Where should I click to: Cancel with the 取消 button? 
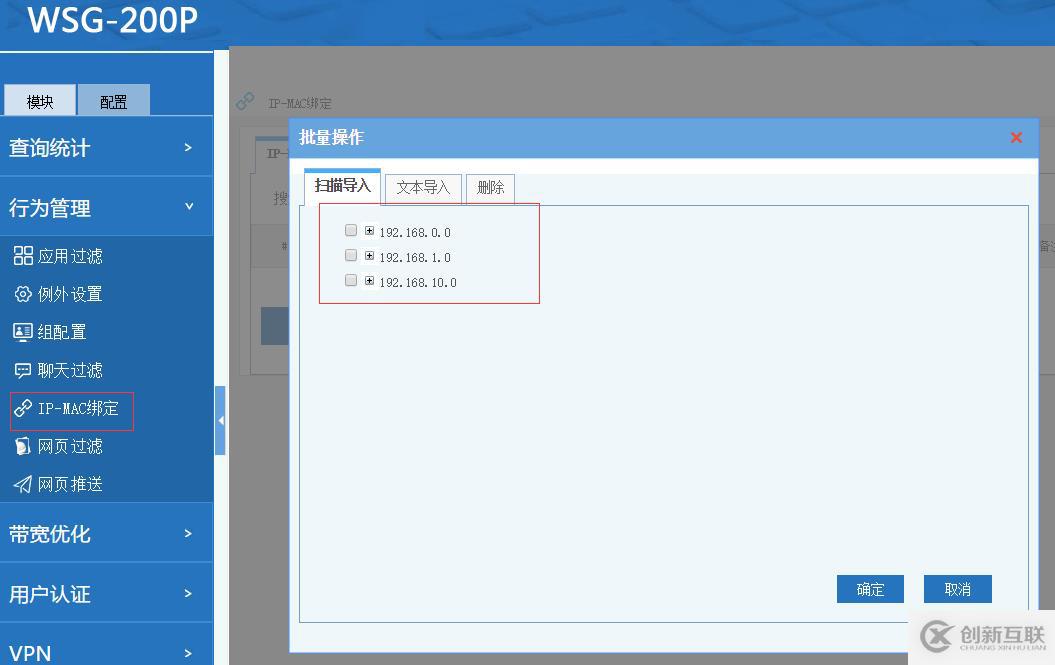tap(957, 589)
